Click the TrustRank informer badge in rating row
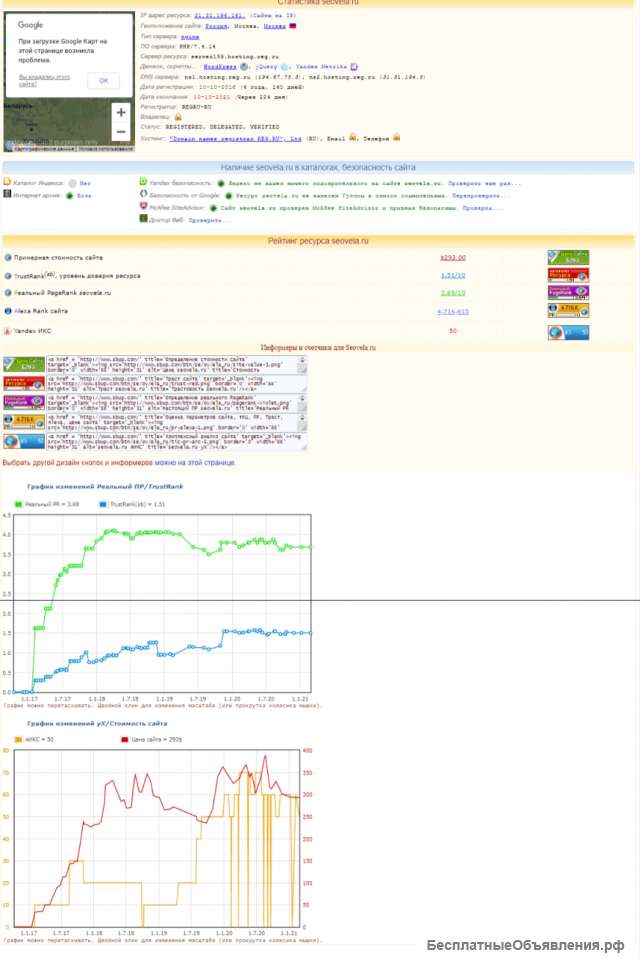This screenshot has width=640, height=958. point(567,275)
